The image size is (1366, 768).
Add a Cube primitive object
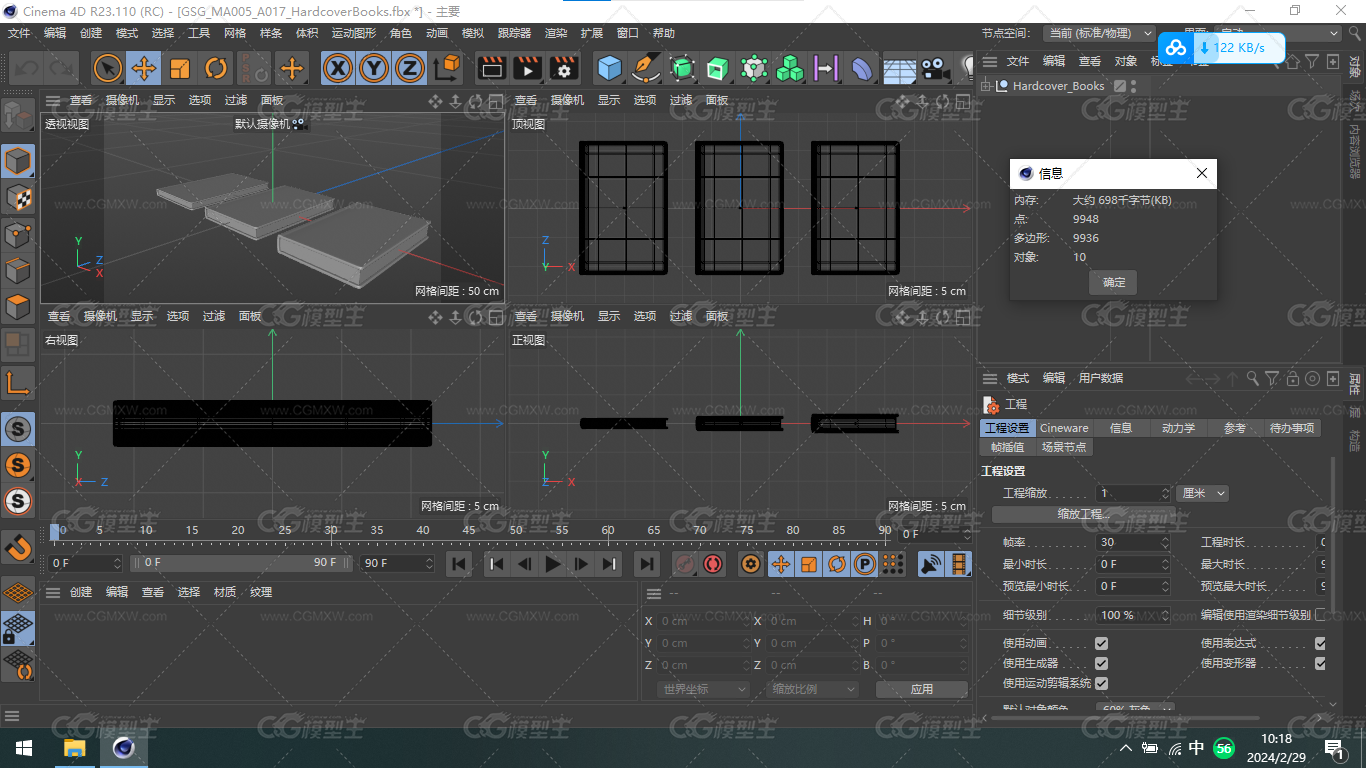click(609, 68)
